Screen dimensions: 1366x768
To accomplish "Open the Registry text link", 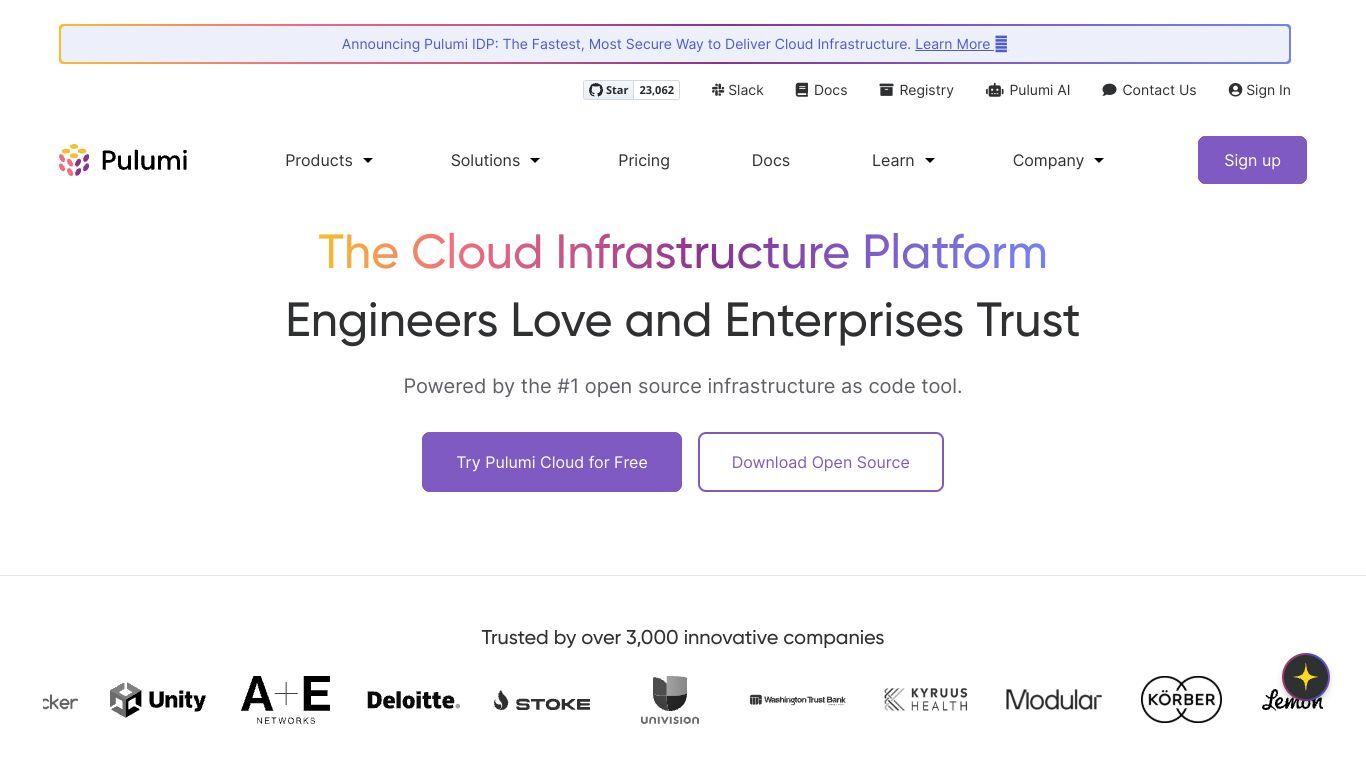I will pyautogui.click(x=926, y=90).
